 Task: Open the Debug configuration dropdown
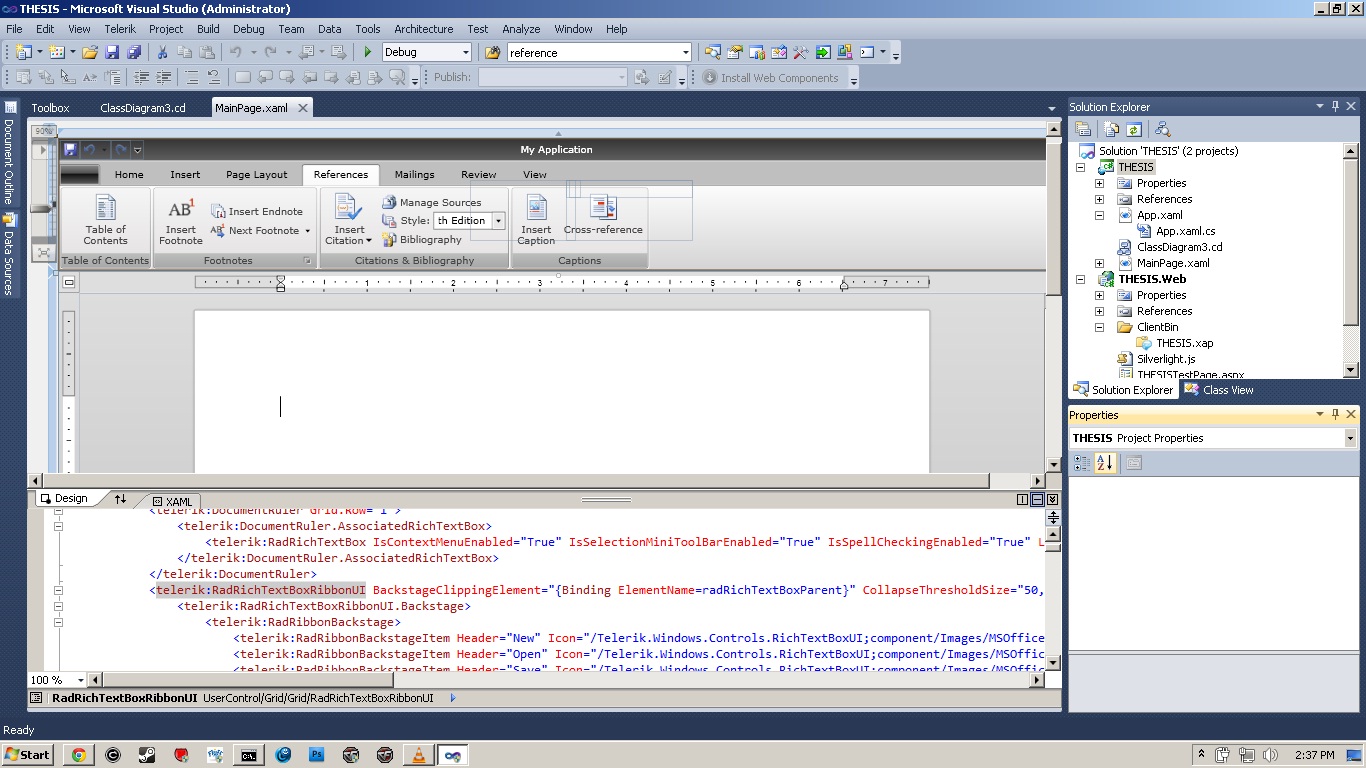[x=465, y=53]
